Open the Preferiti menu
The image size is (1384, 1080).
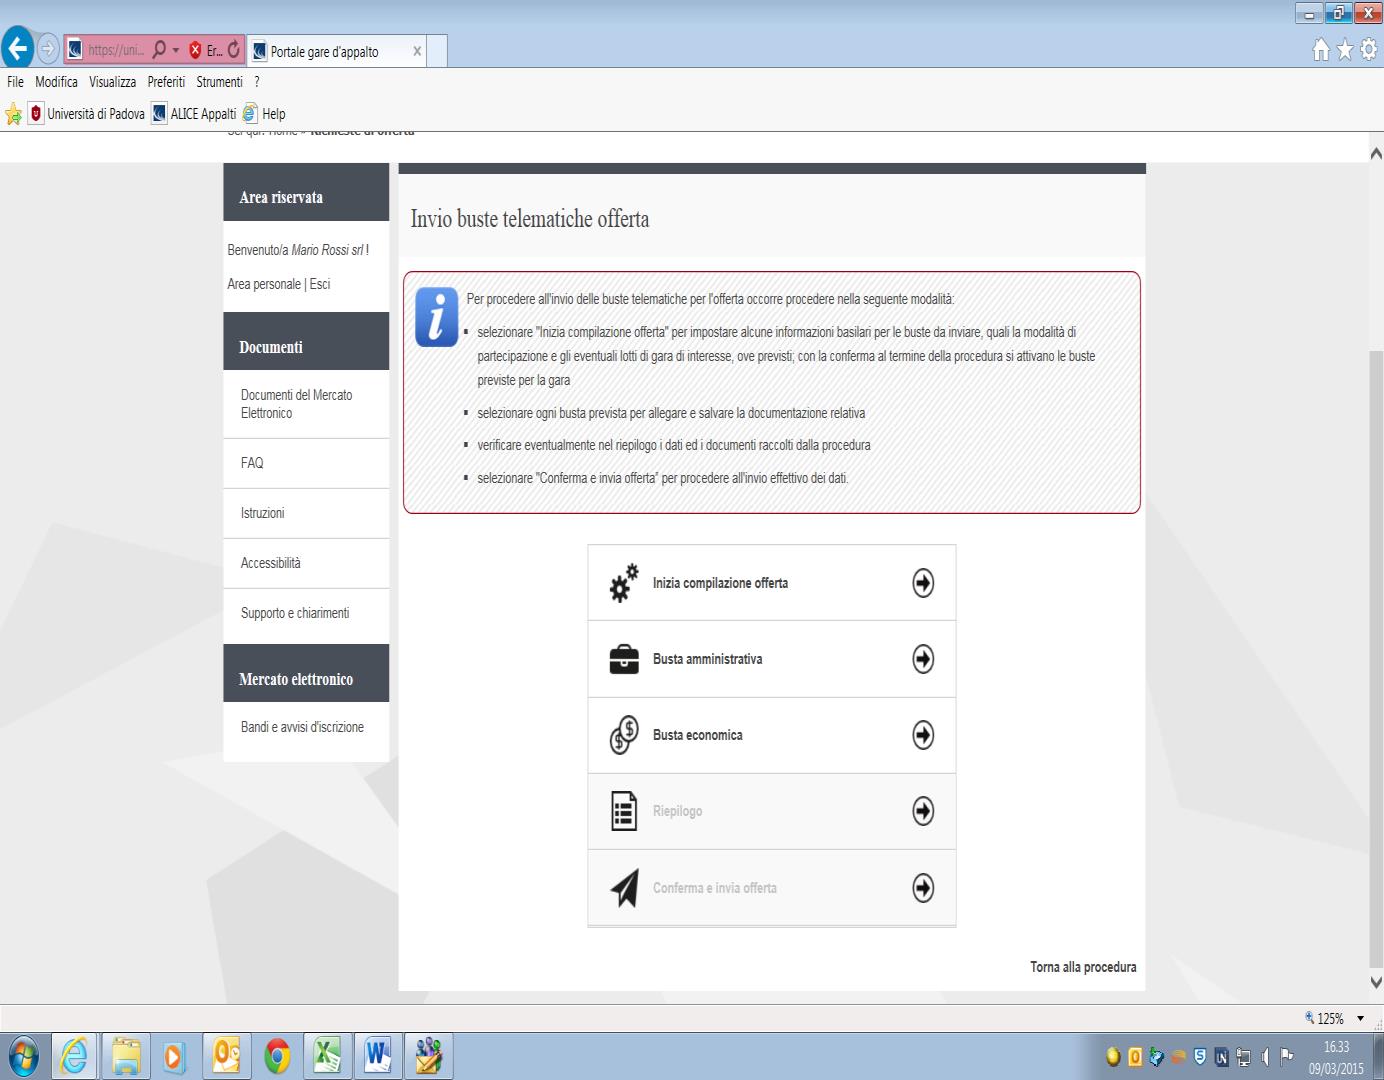click(166, 82)
